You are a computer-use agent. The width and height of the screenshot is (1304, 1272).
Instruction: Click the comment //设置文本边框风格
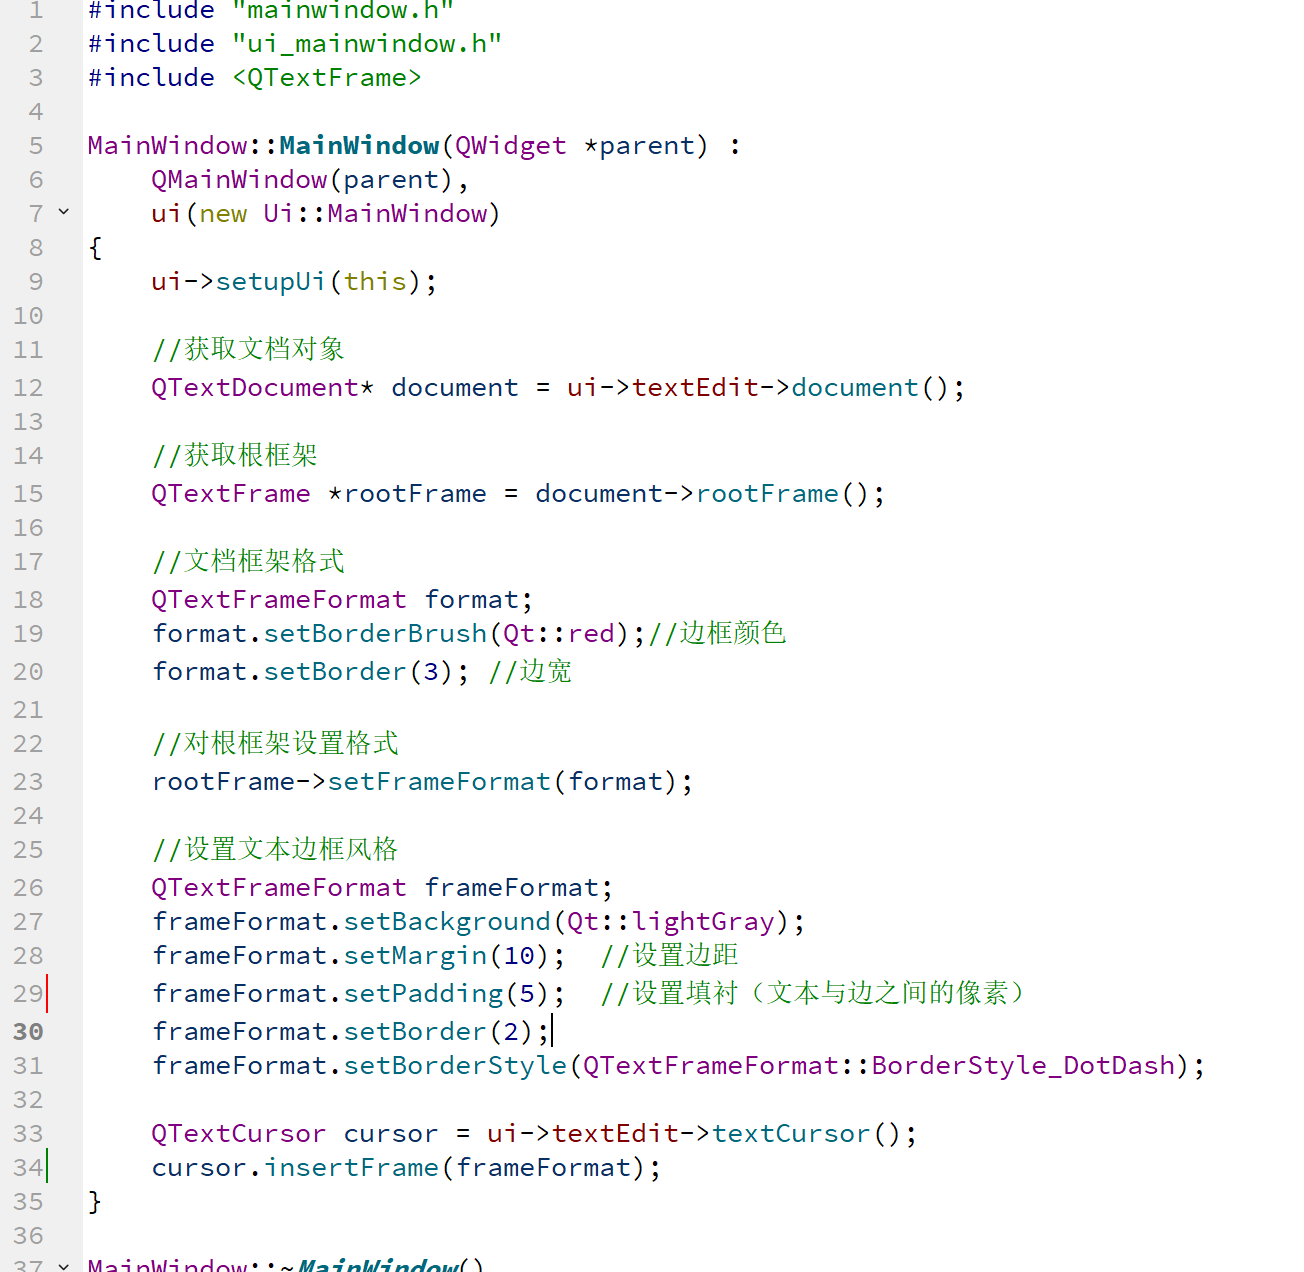[275, 849]
